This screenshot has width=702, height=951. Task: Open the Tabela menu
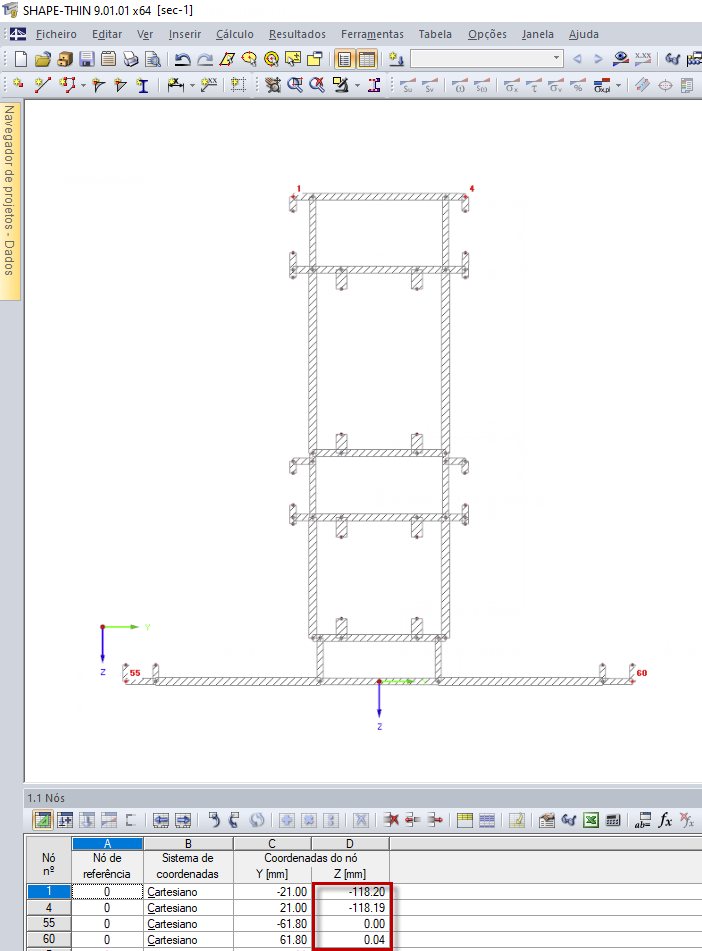click(435, 34)
